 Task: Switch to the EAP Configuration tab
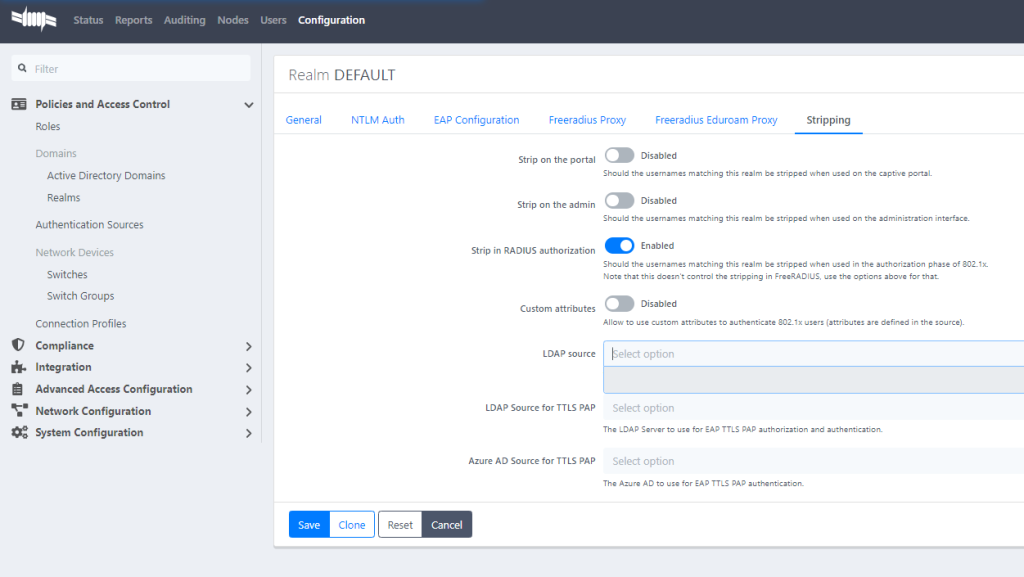click(476, 120)
